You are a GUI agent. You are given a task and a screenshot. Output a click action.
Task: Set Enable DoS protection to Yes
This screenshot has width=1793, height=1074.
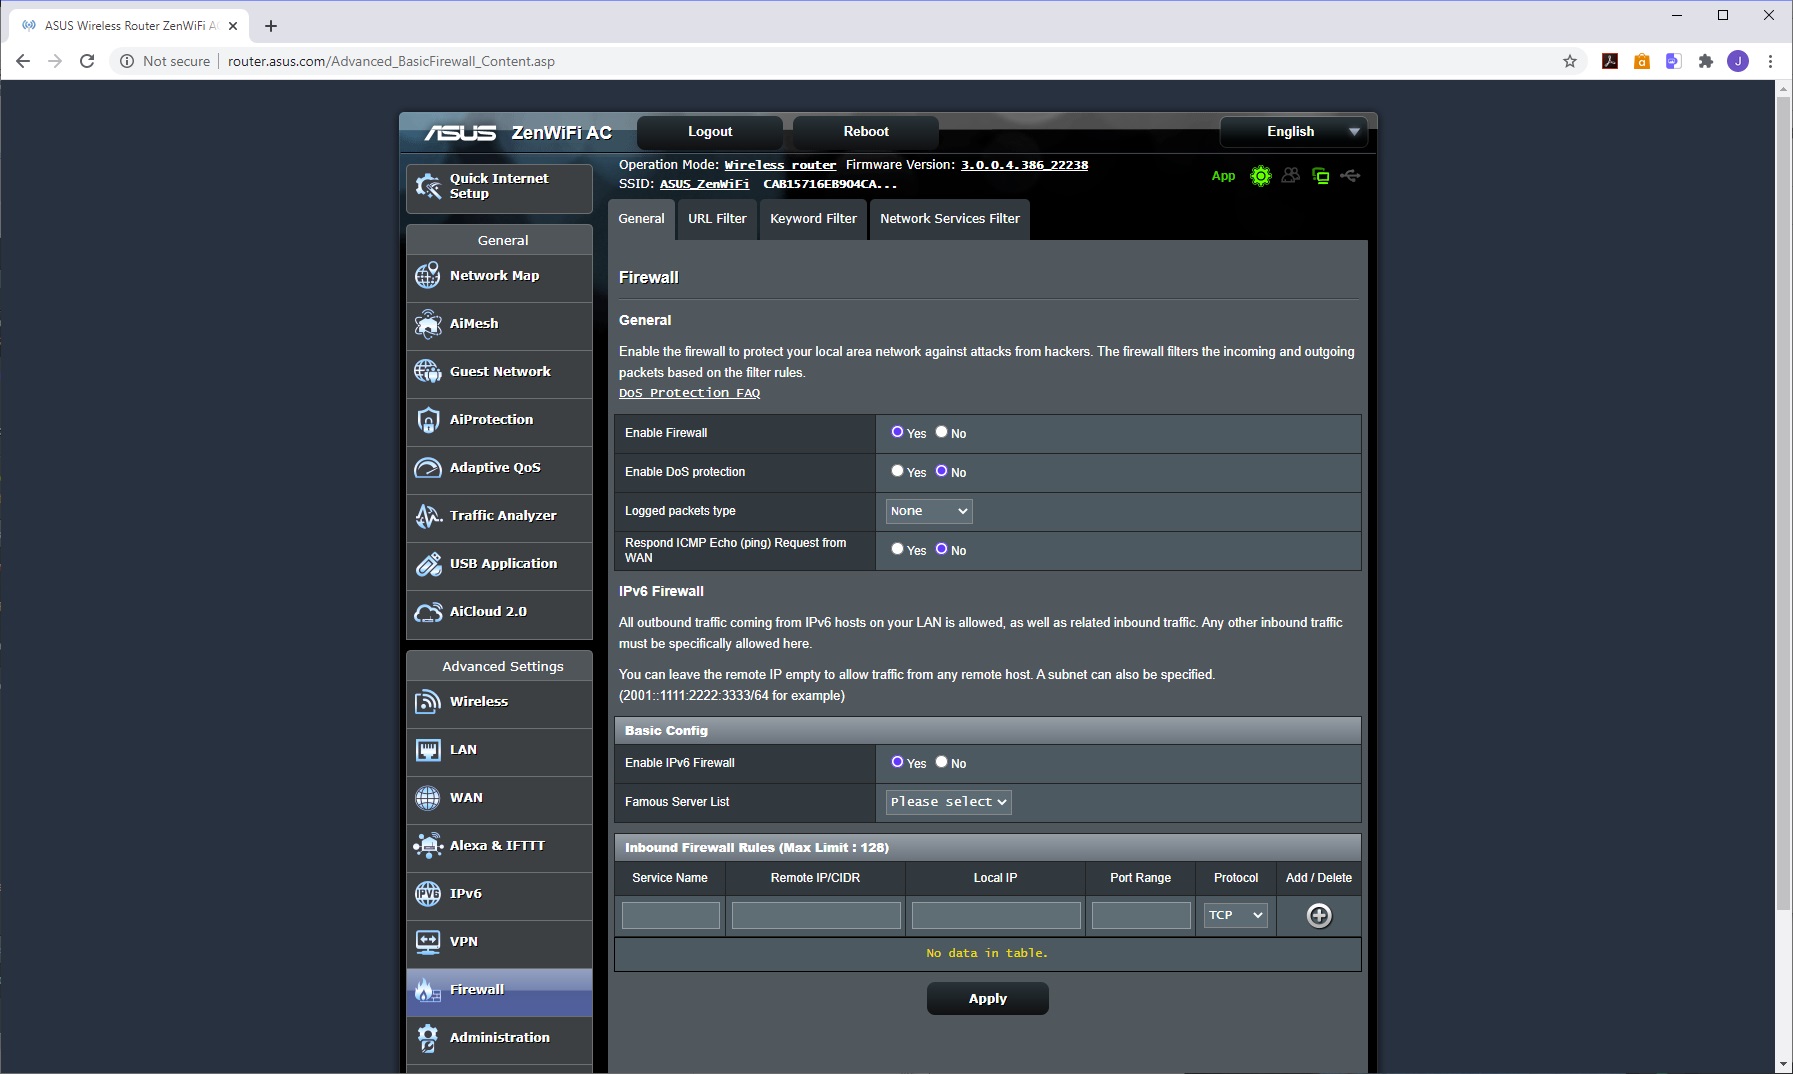click(x=897, y=471)
